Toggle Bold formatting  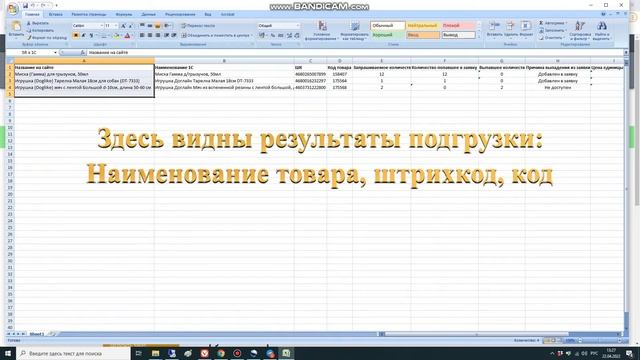pos(76,36)
